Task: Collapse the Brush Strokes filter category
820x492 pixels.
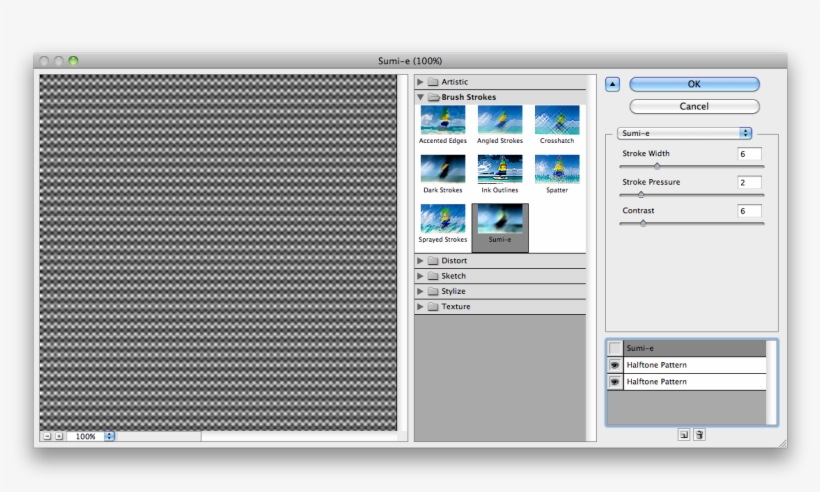Action: pyautogui.click(x=420, y=97)
